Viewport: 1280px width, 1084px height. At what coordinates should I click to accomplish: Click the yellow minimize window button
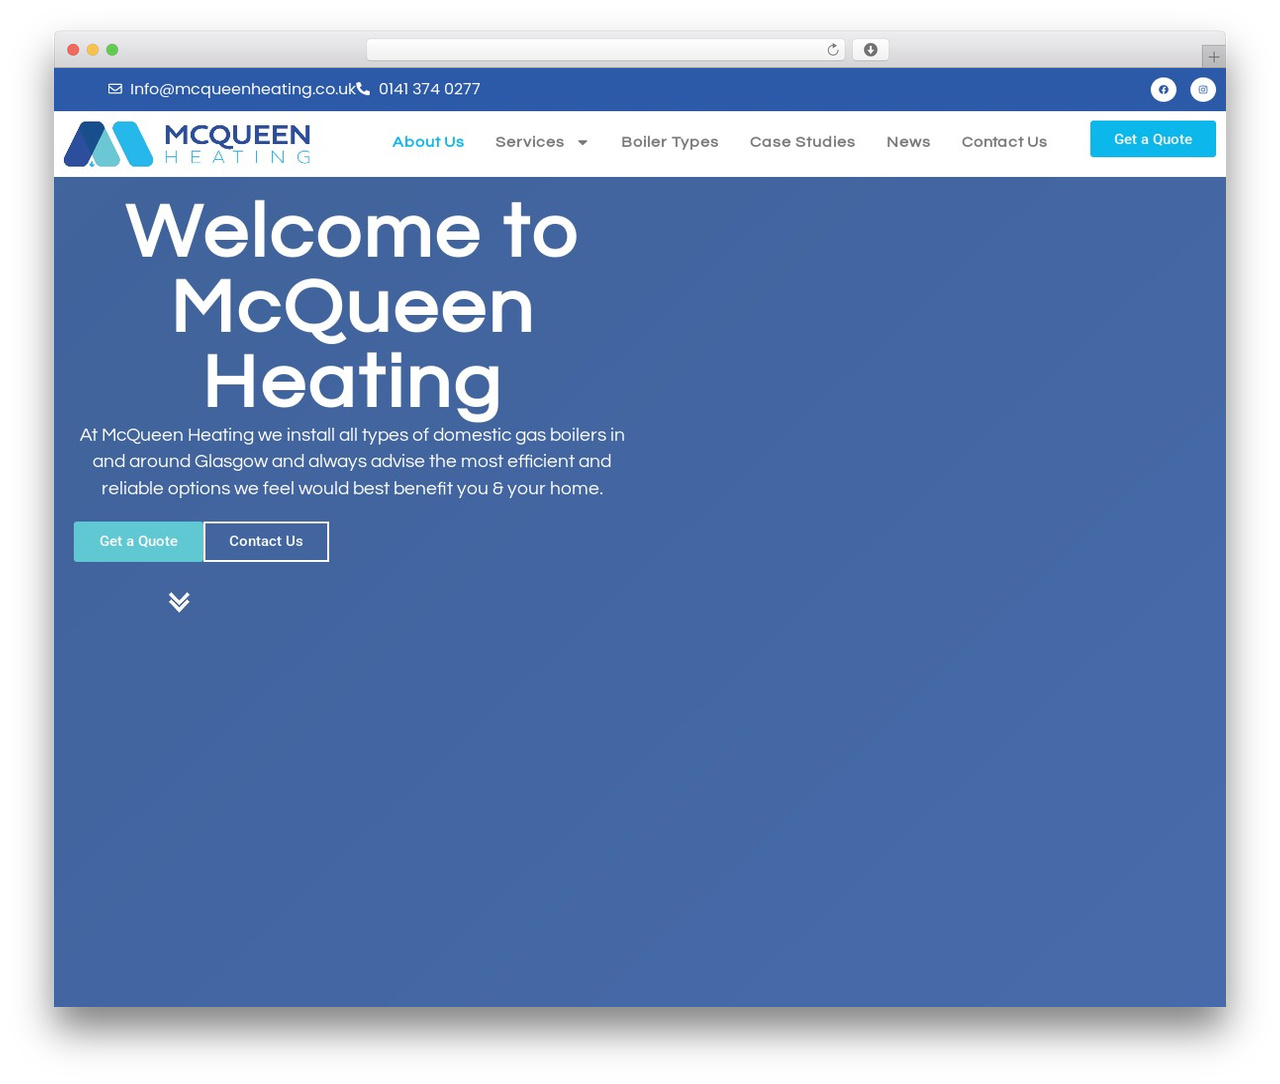coord(93,50)
